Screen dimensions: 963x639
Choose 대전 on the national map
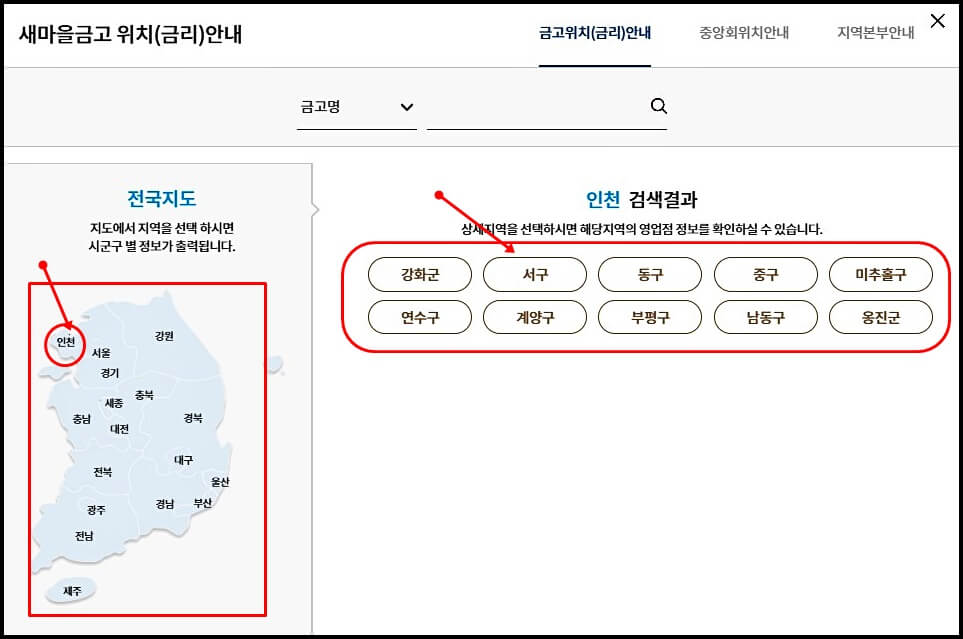(119, 429)
